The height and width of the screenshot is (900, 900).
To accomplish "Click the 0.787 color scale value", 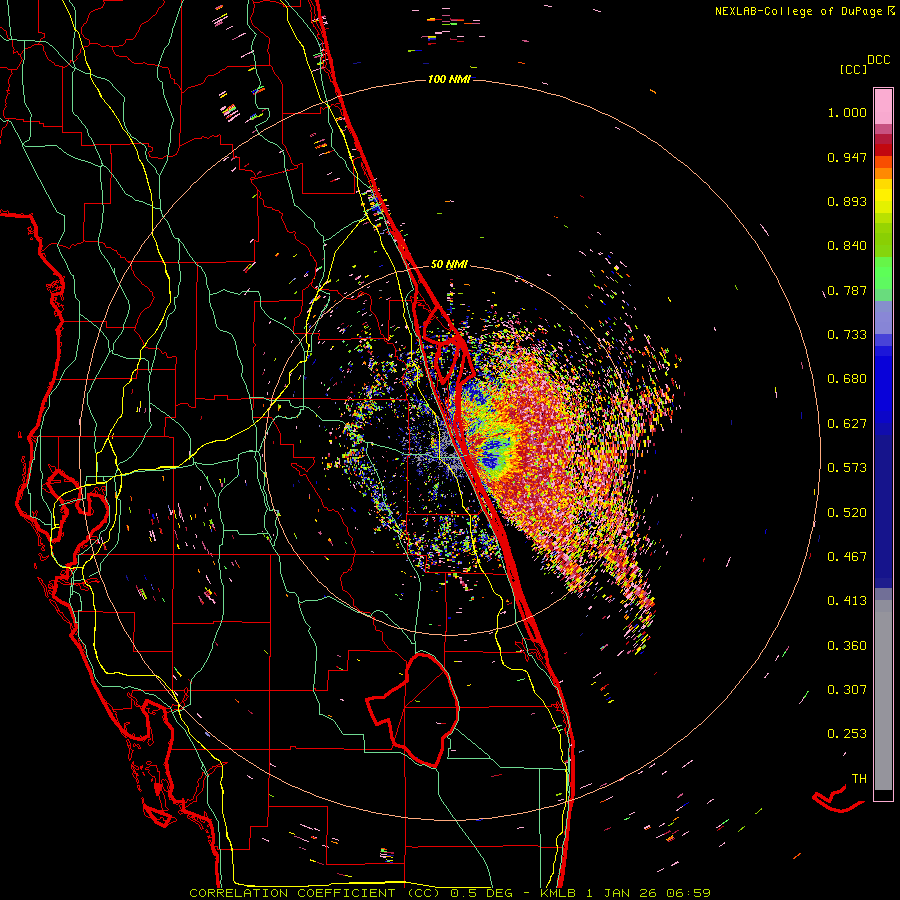I will click(847, 290).
